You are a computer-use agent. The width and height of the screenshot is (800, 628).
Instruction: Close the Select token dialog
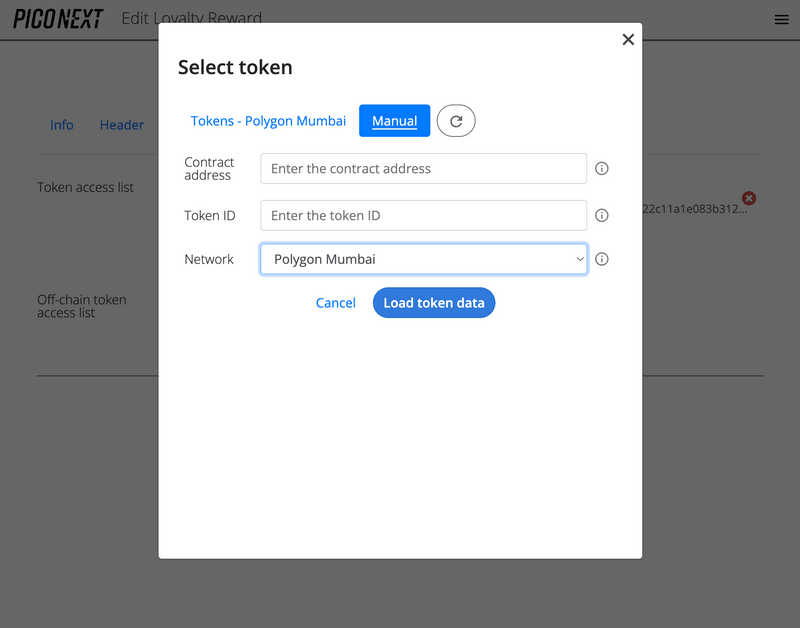coord(628,40)
